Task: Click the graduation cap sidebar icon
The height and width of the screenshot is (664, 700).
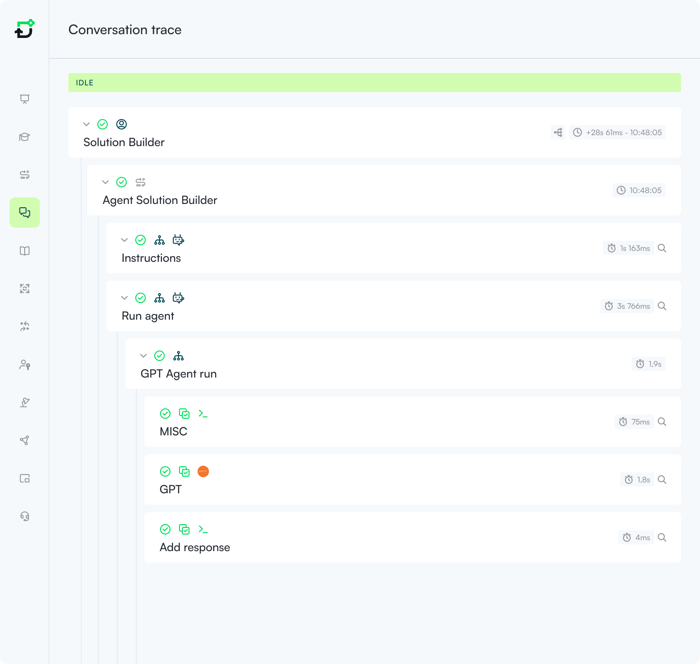Action: coord(25,137)
